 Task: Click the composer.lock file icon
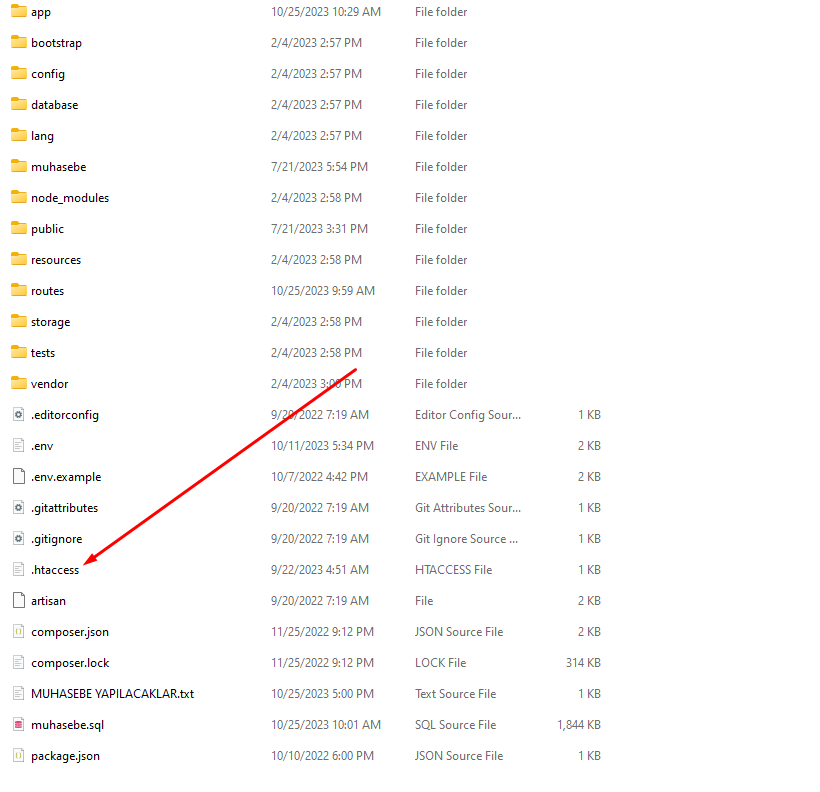19,662
